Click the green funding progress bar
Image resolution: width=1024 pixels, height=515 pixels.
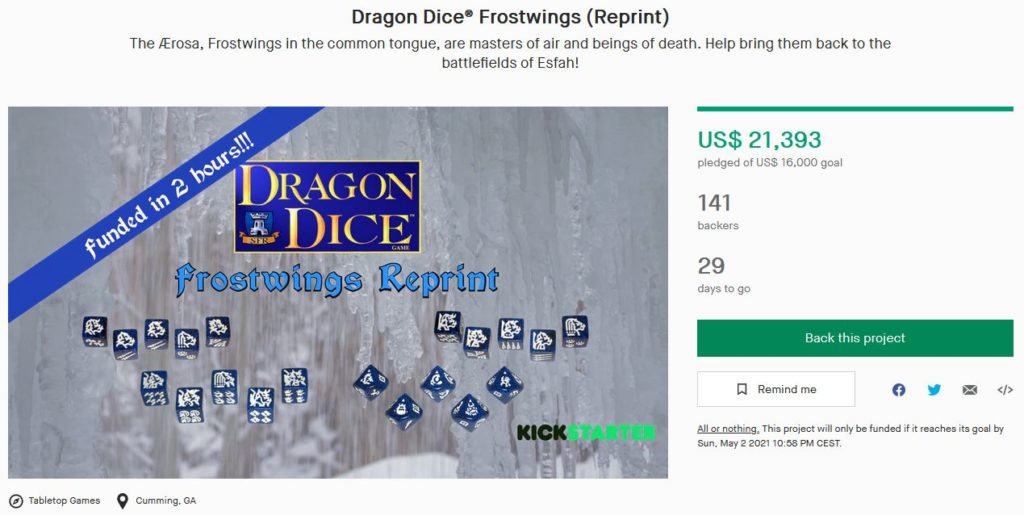[855, 109]
